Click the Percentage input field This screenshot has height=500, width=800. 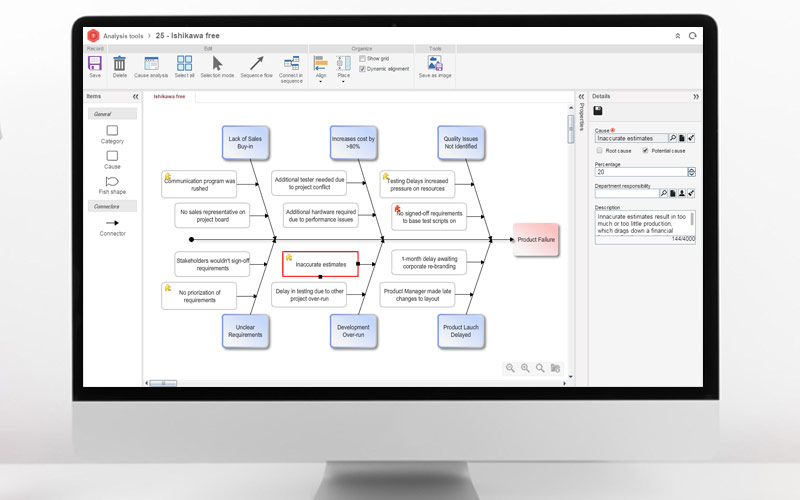click(645, 172)
